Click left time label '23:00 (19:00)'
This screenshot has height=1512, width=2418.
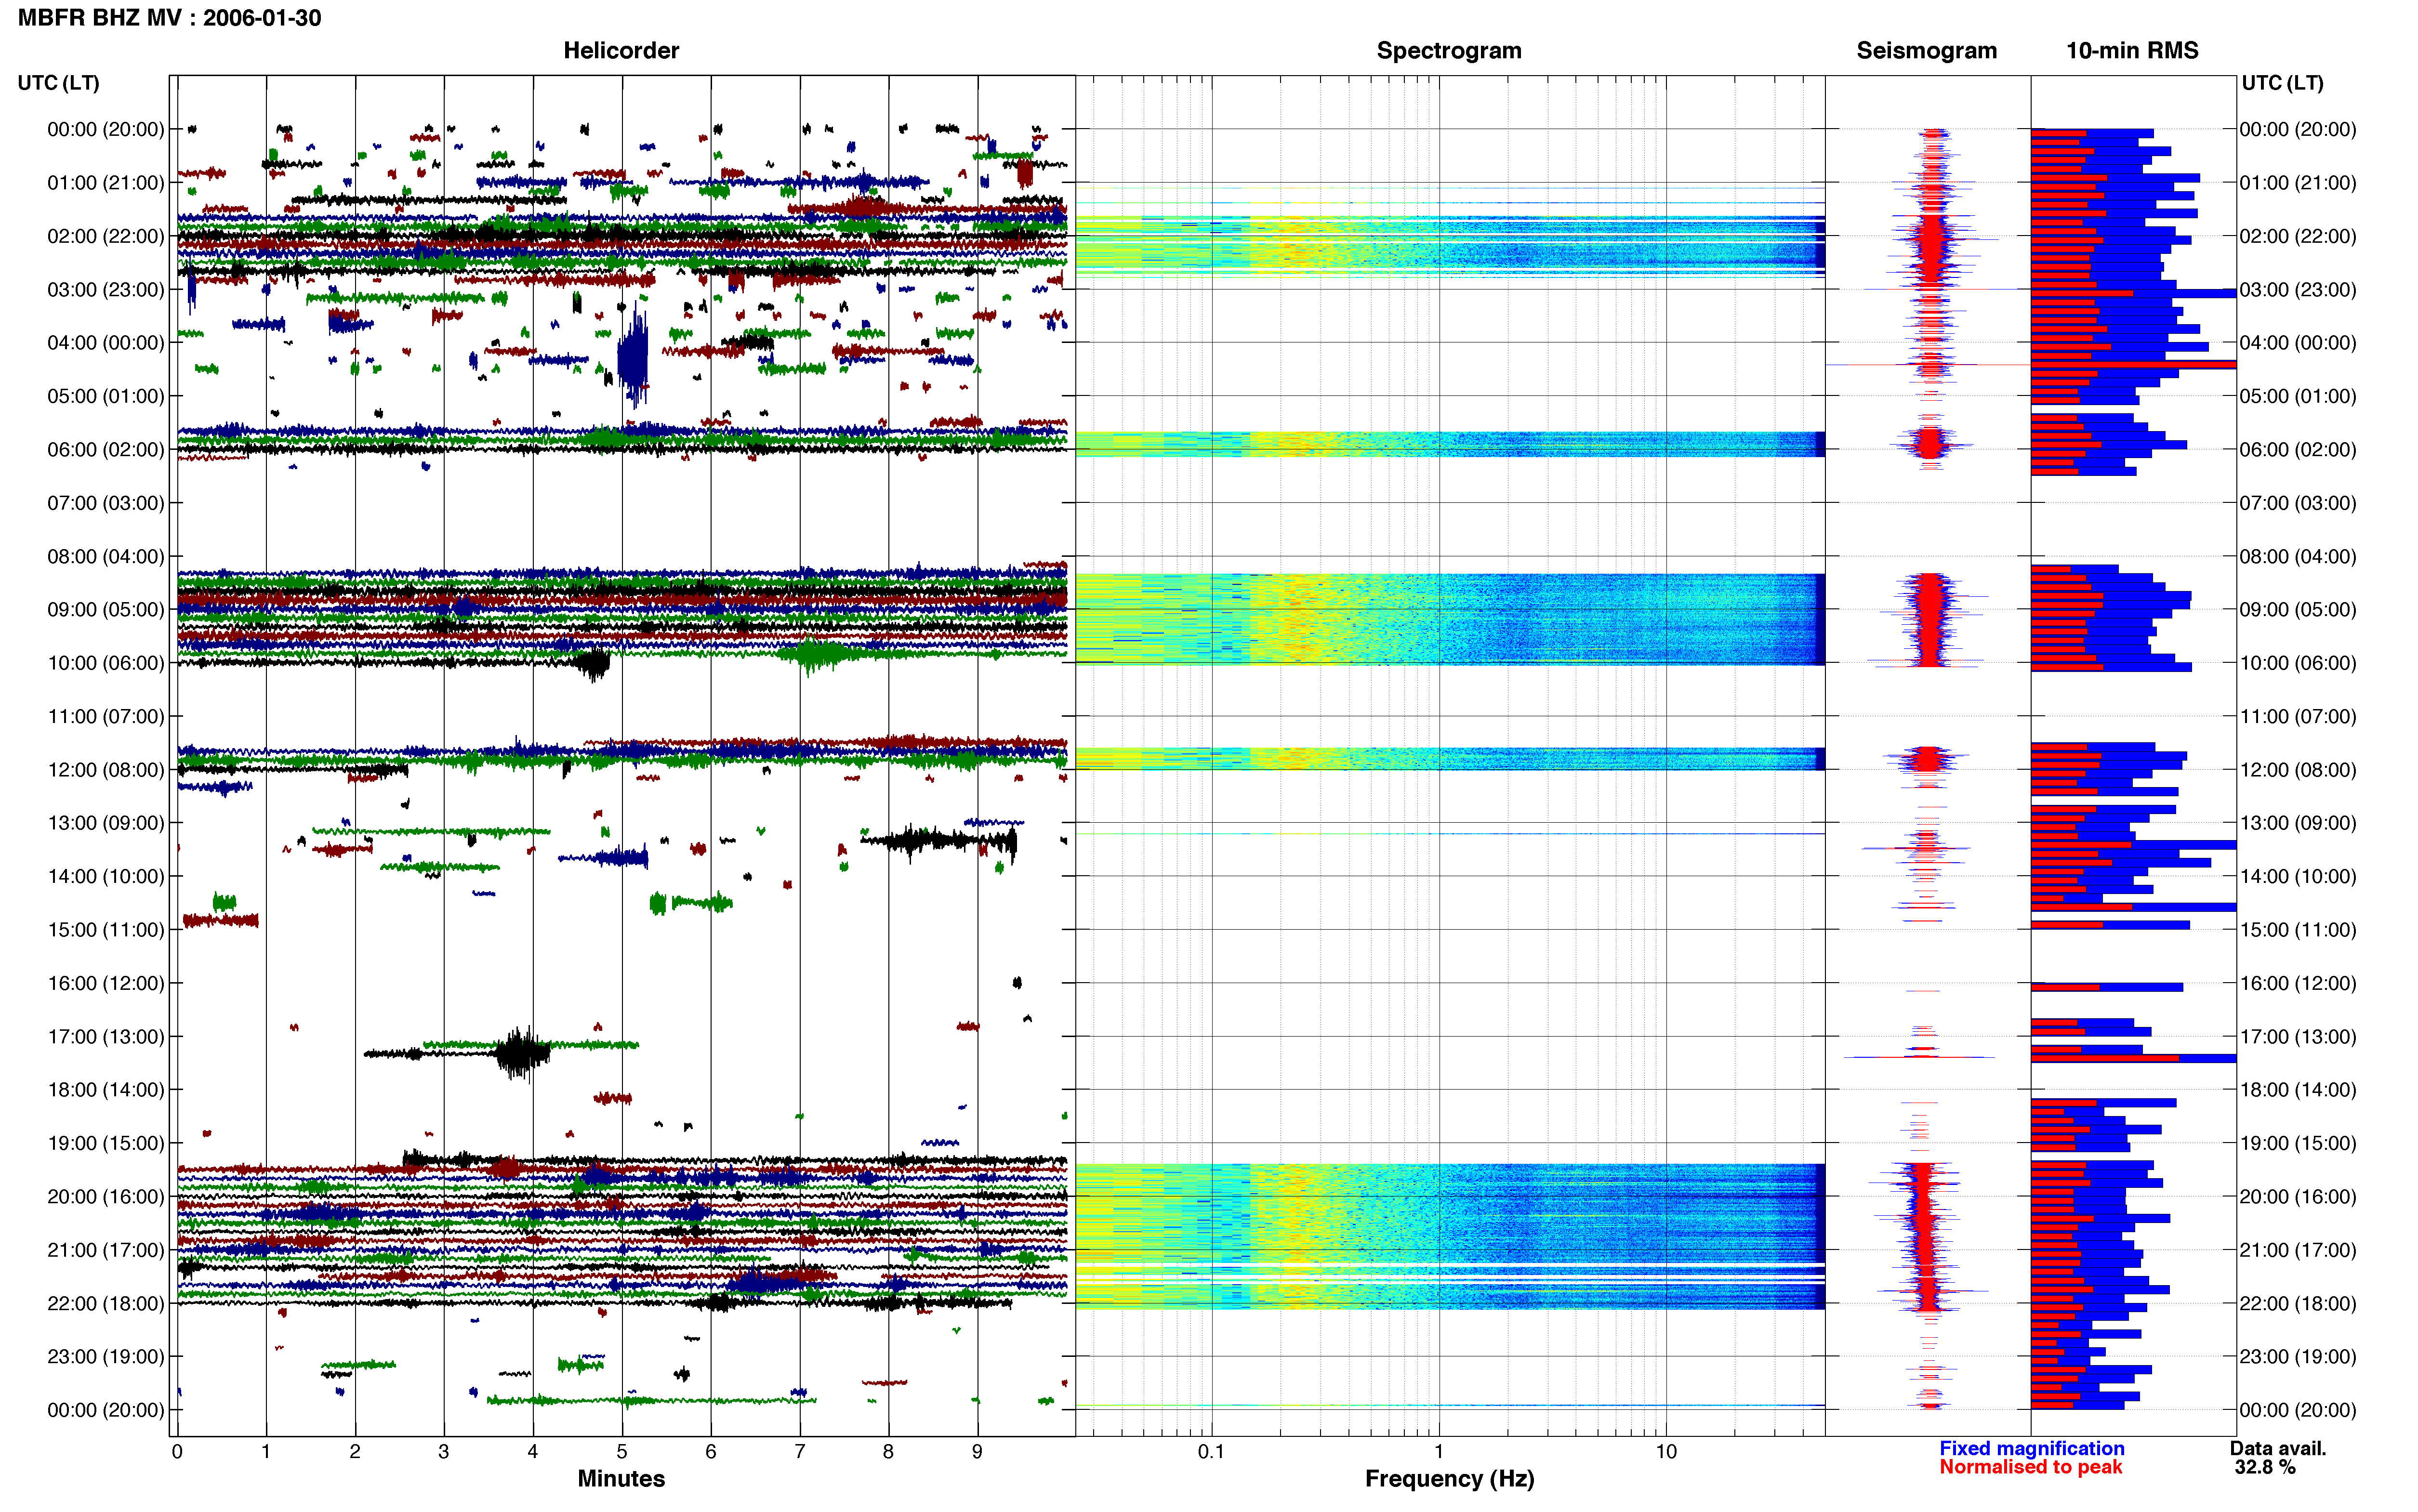click(x=106, y=1357)
